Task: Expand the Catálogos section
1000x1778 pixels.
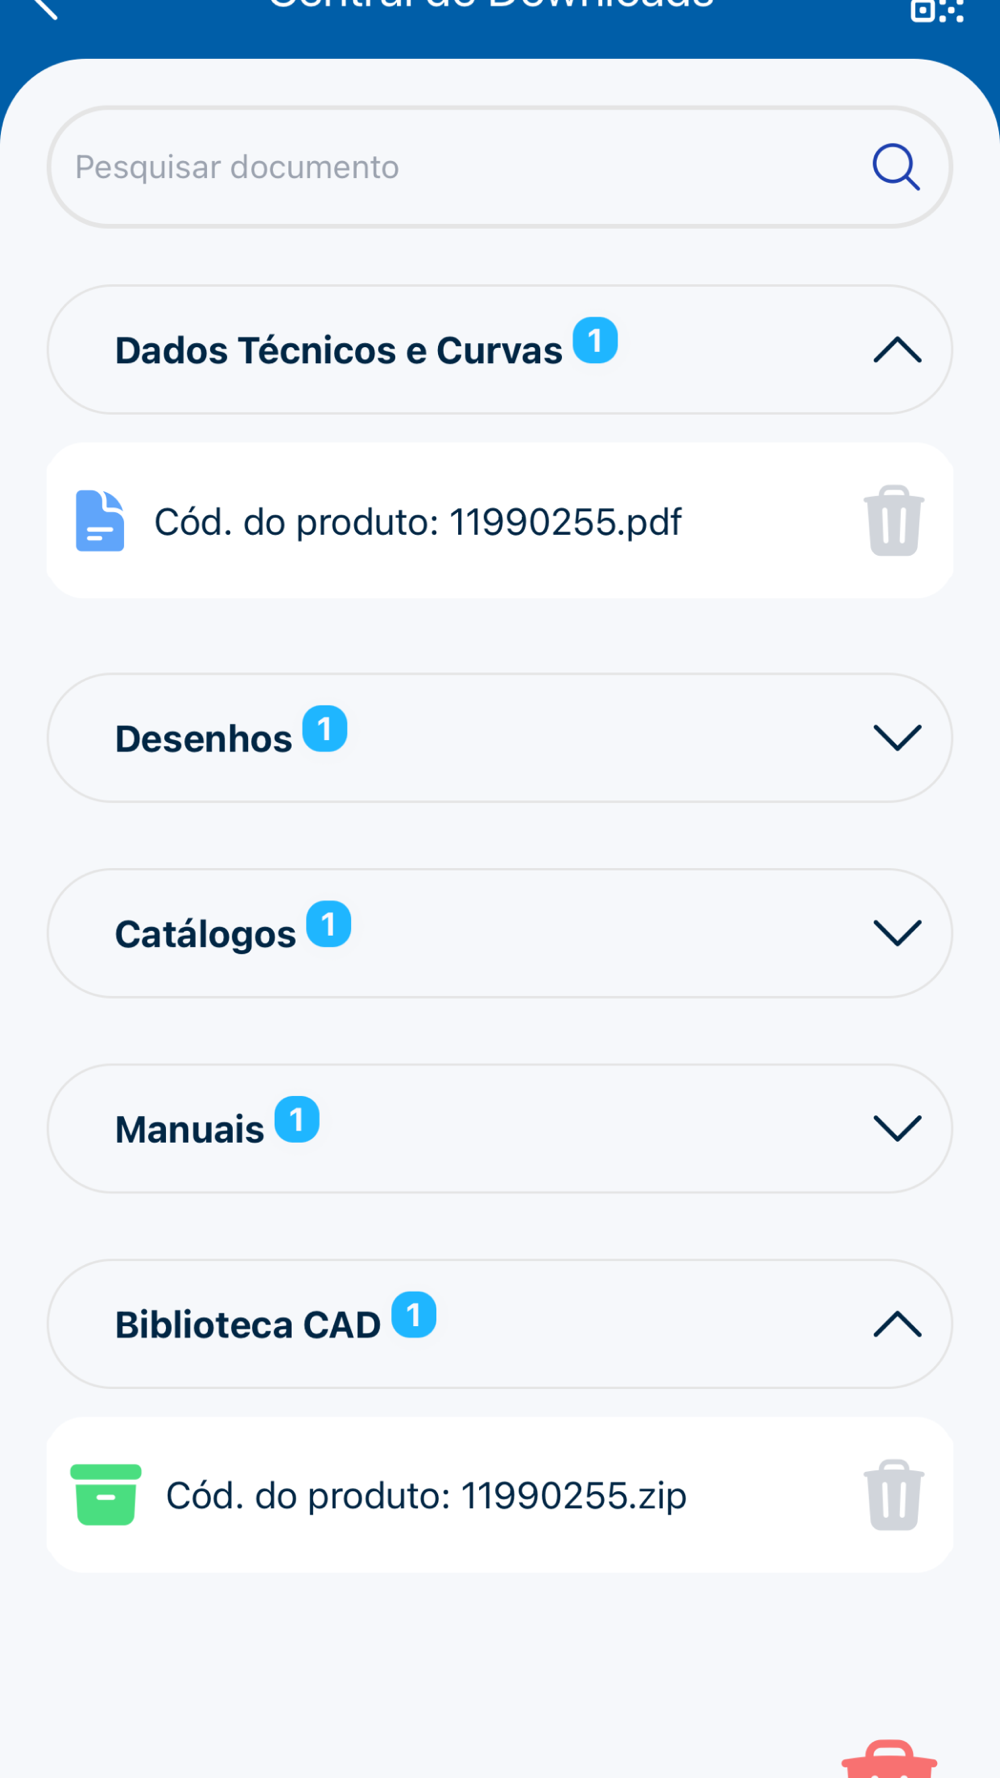Action: pos(897,933)
